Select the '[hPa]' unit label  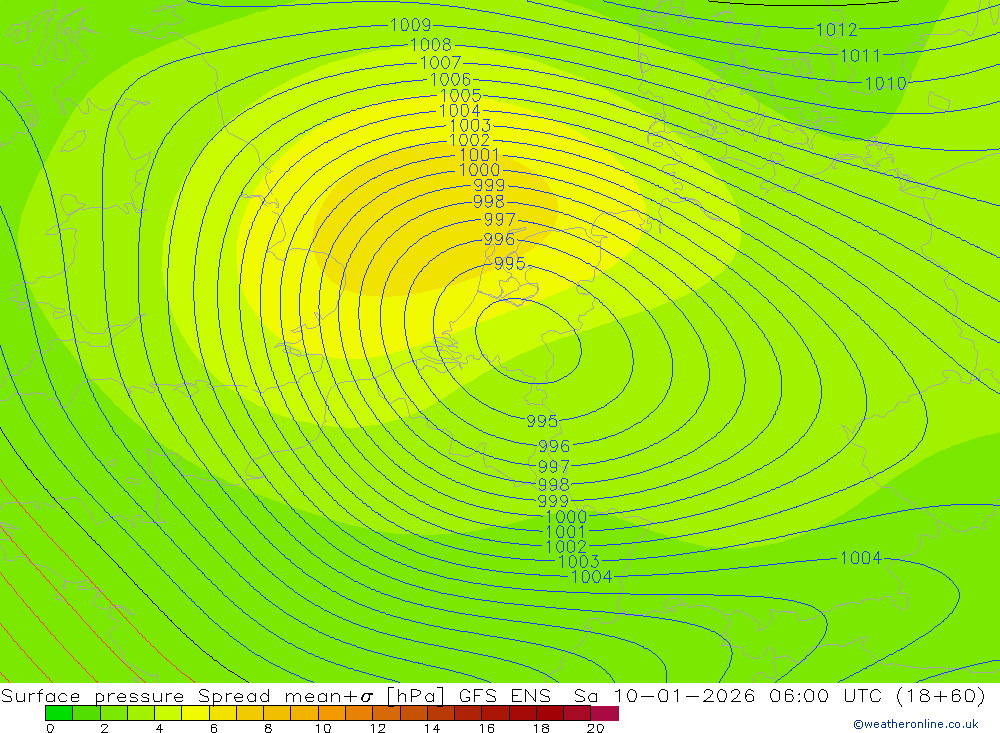click(x=415, y=696)
